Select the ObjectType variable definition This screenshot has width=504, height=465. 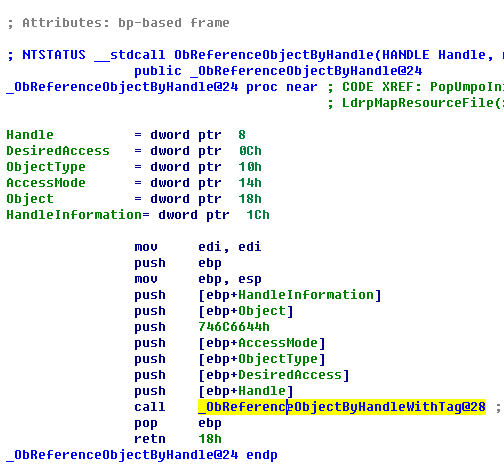[134, 167]
